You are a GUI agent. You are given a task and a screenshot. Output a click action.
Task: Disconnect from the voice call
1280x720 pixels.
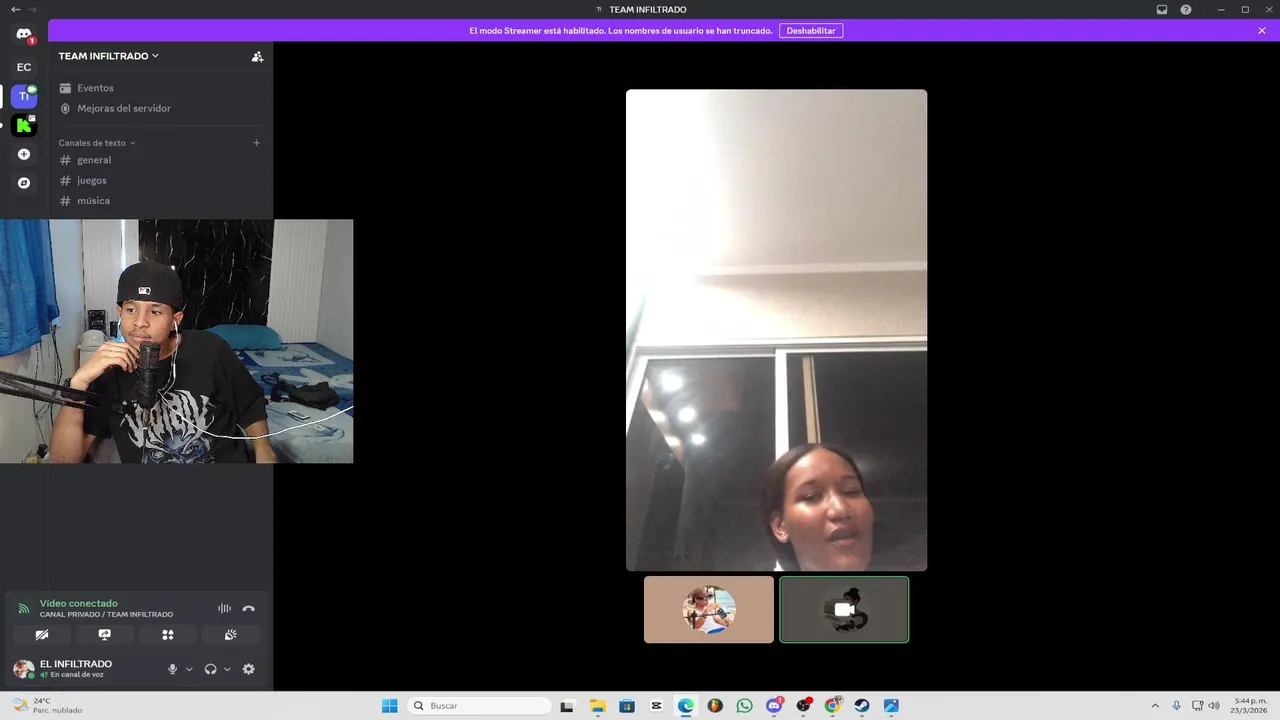(x=249, y=608)
